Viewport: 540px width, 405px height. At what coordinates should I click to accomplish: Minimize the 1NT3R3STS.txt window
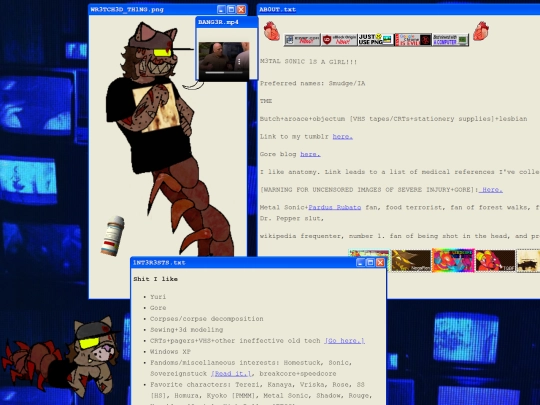click(361, 262)
